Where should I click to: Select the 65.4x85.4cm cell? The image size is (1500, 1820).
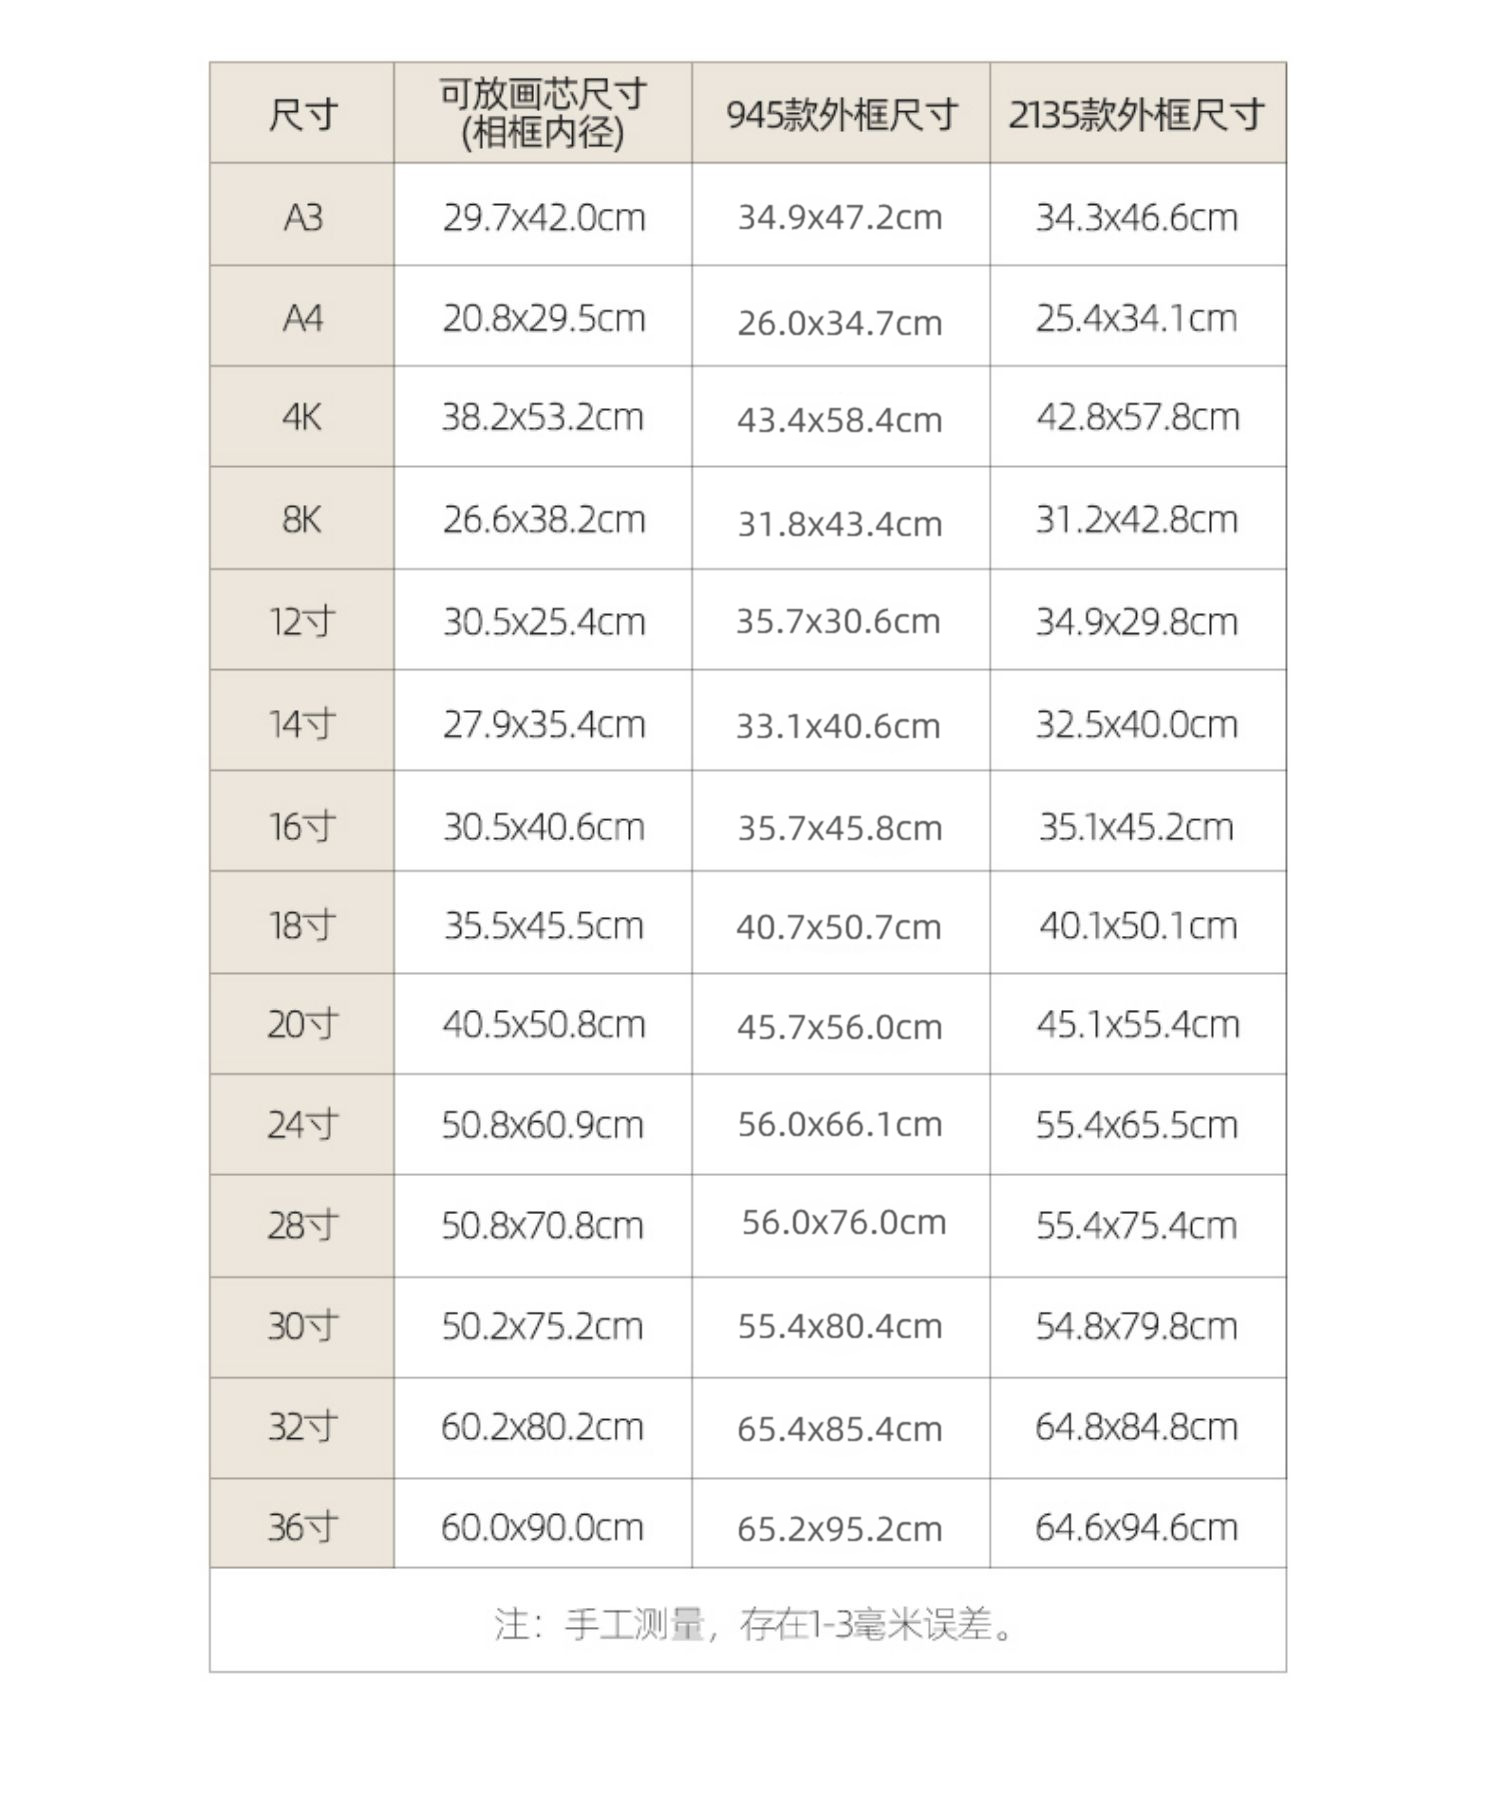point(840,1428)
